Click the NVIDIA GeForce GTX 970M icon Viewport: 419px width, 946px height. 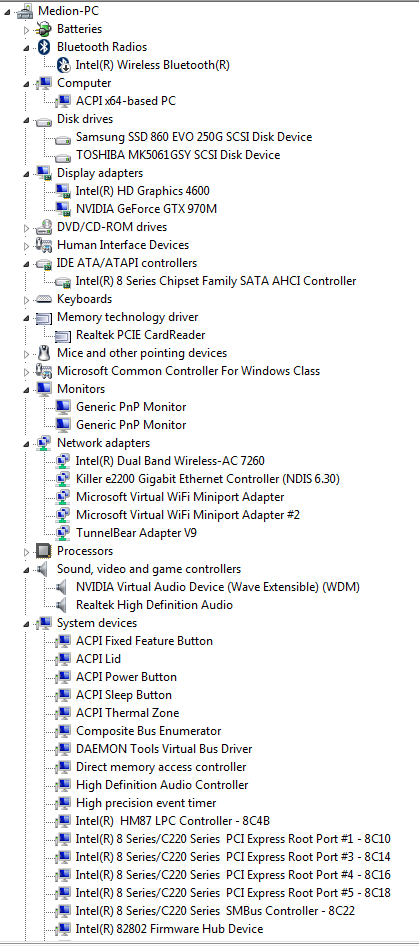[x=63, y=209]
